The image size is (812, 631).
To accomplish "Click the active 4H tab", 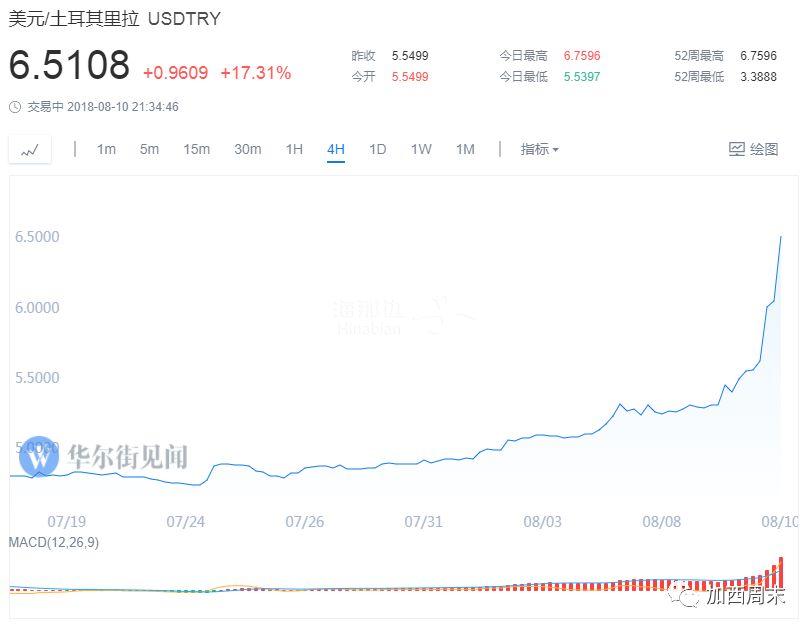I will tap(335, 150).
